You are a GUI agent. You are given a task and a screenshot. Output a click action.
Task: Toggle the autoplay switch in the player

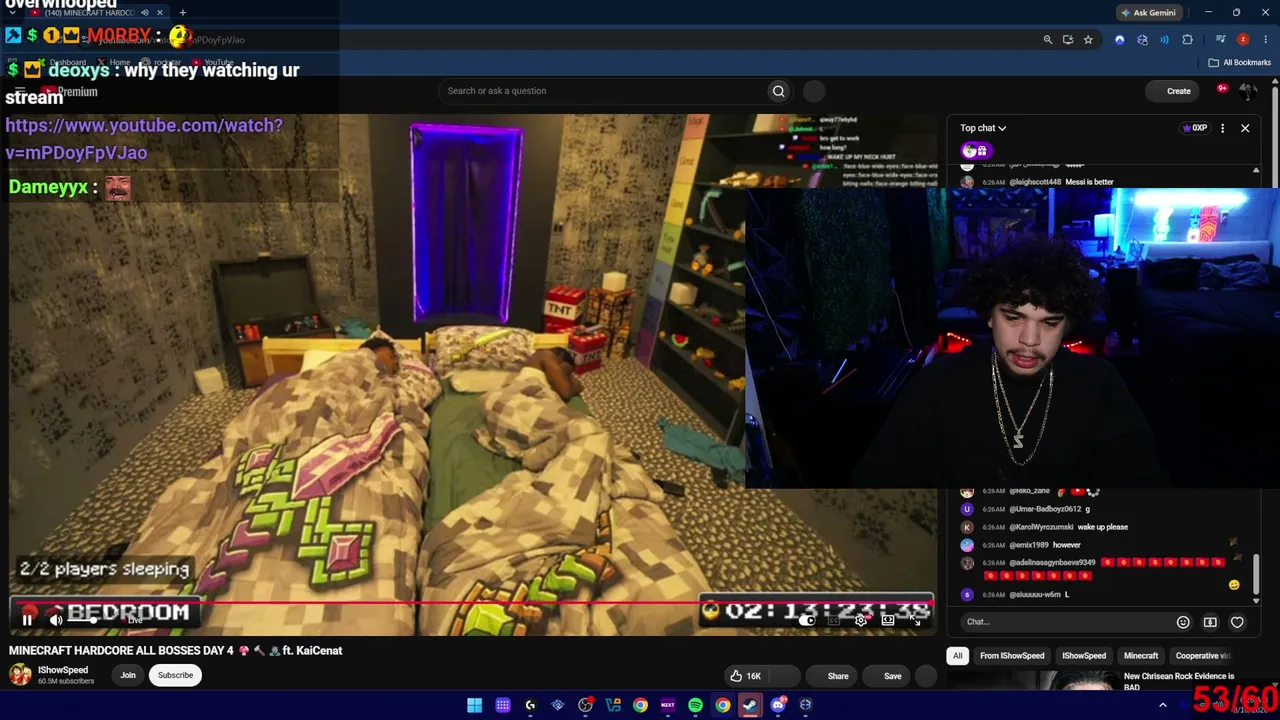coord(808,620)
